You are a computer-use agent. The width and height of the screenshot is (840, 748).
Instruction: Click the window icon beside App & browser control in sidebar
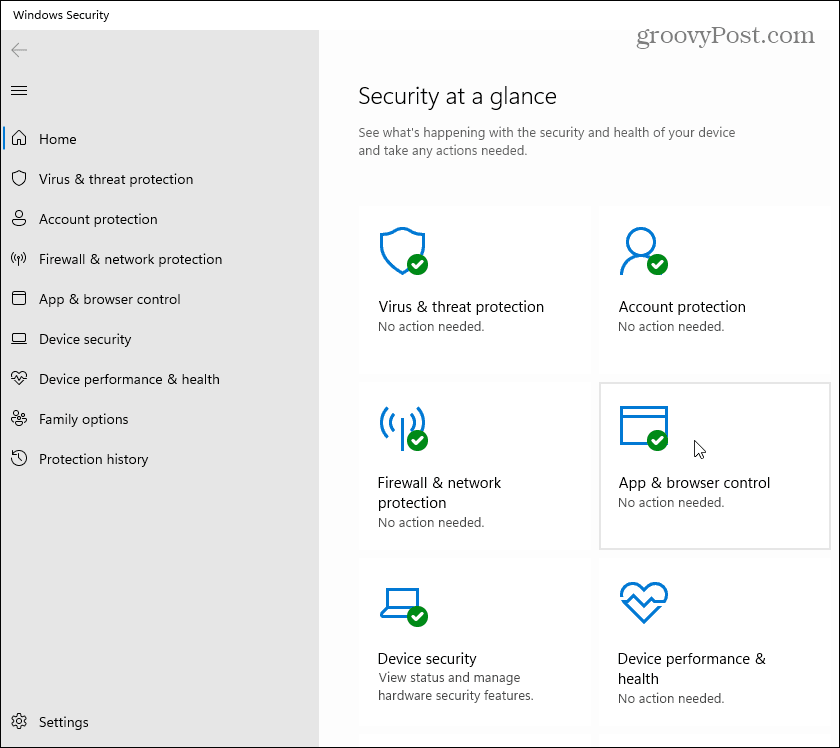point(19,298)
